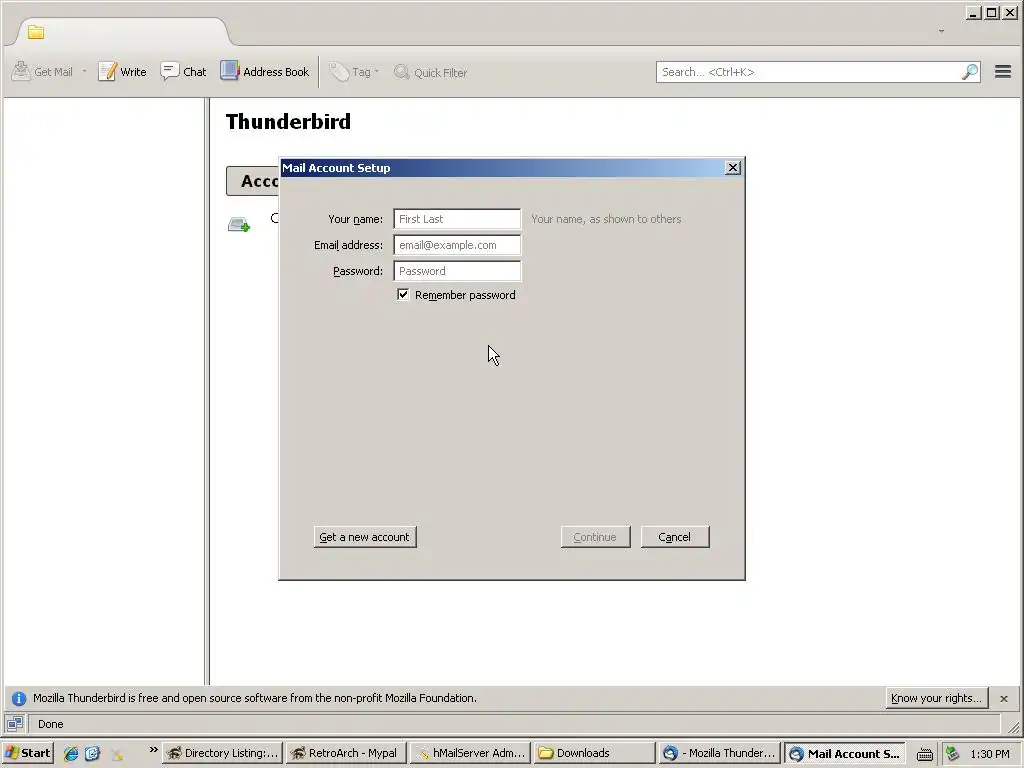The height and width of the screenshot is (768, 1024).
Task: Expand the quick launch overflow chevron
Action: click(153, 749)
